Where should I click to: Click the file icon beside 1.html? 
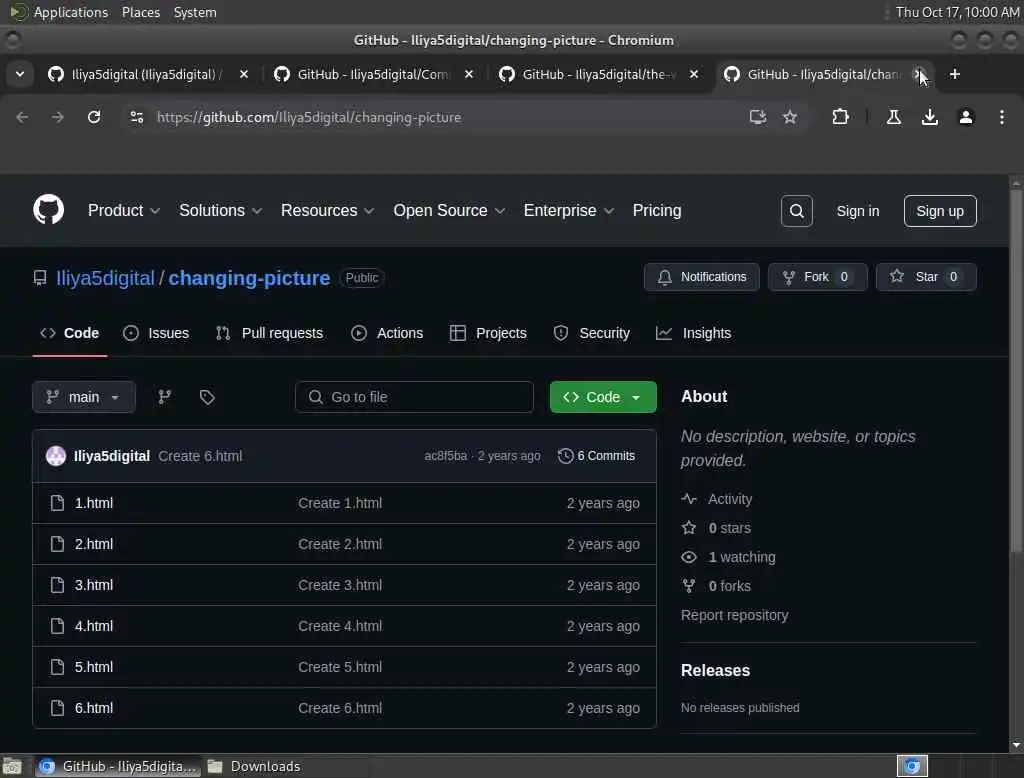pos(57,503)
